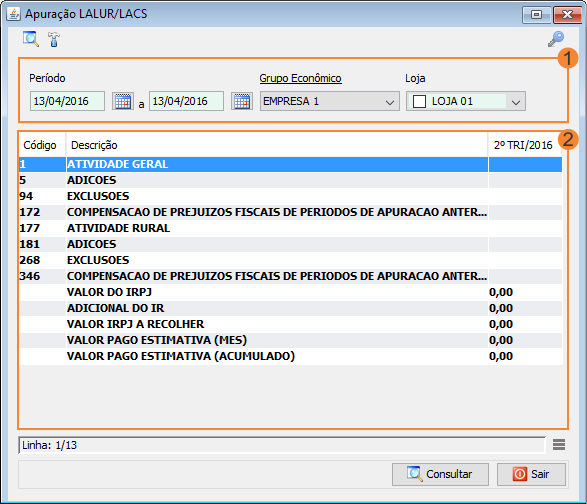Click the end period date field

click(x=186, y=101)
